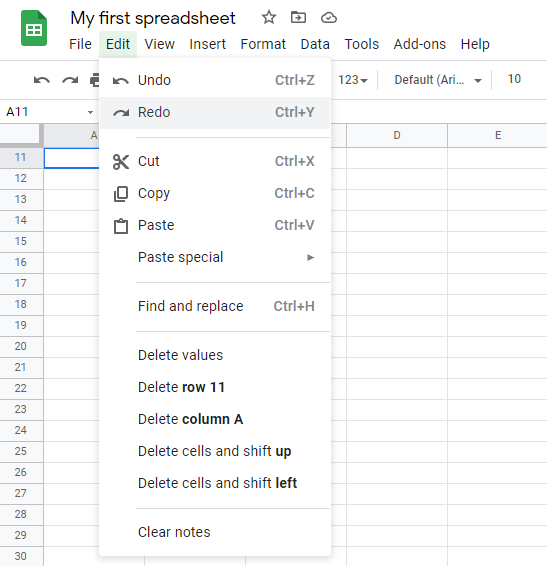Open the Format menu

[x=263, y=44]
